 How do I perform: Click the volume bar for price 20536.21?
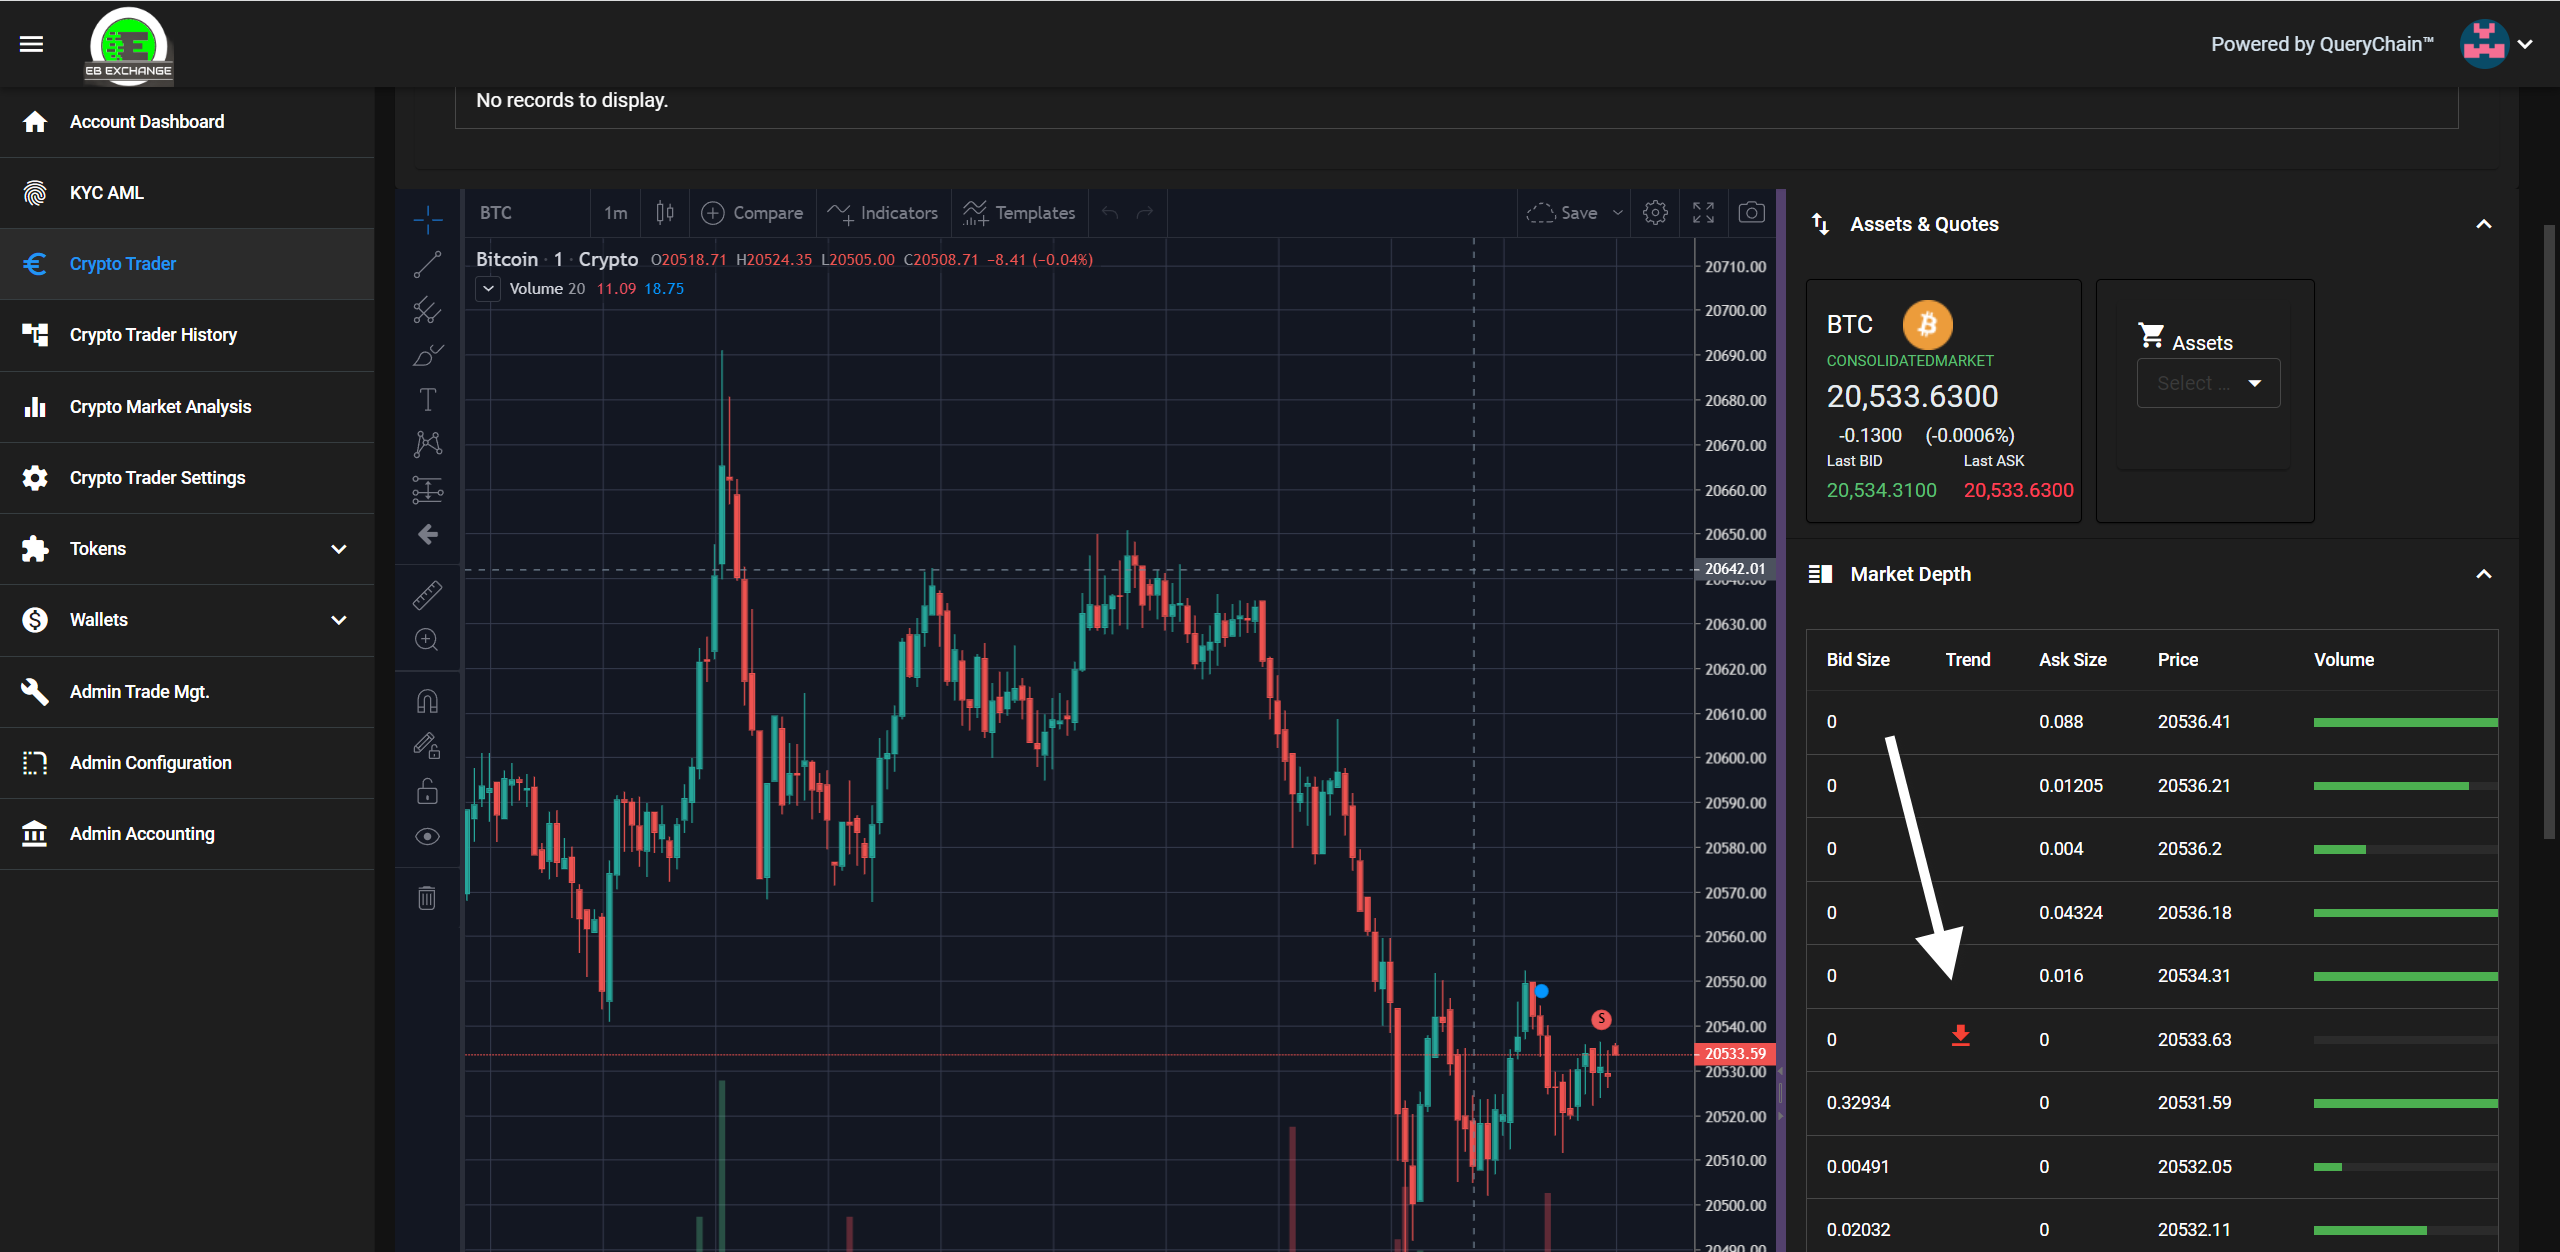[x=2405, y=786]
